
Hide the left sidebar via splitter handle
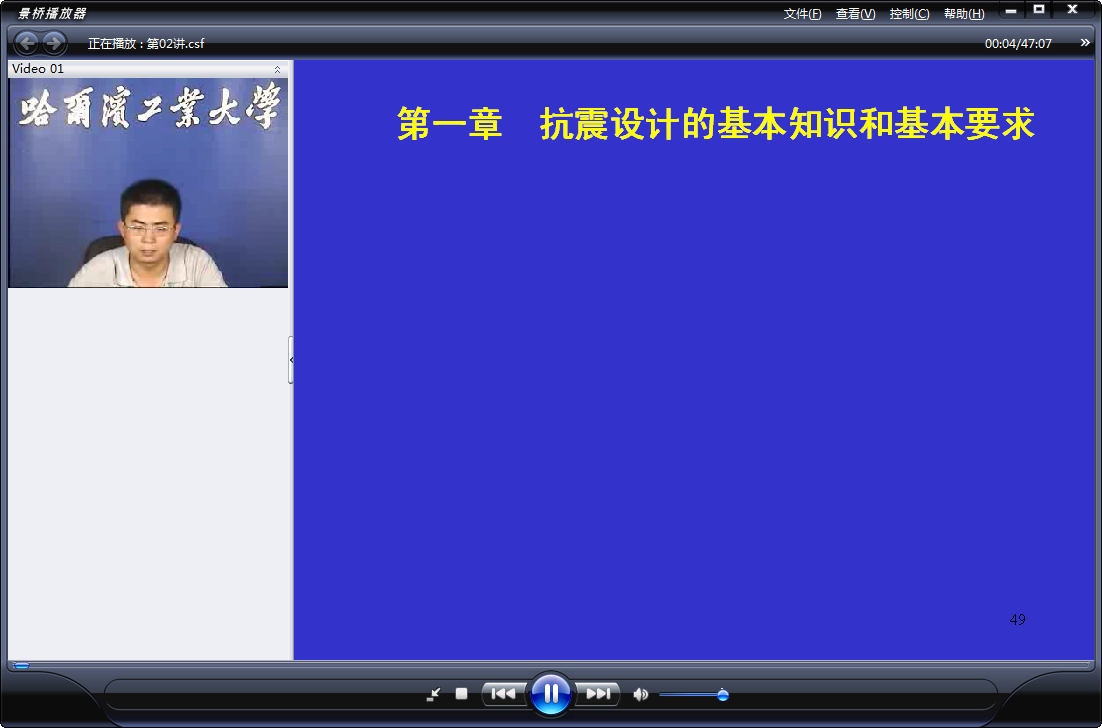pos(291,360)
